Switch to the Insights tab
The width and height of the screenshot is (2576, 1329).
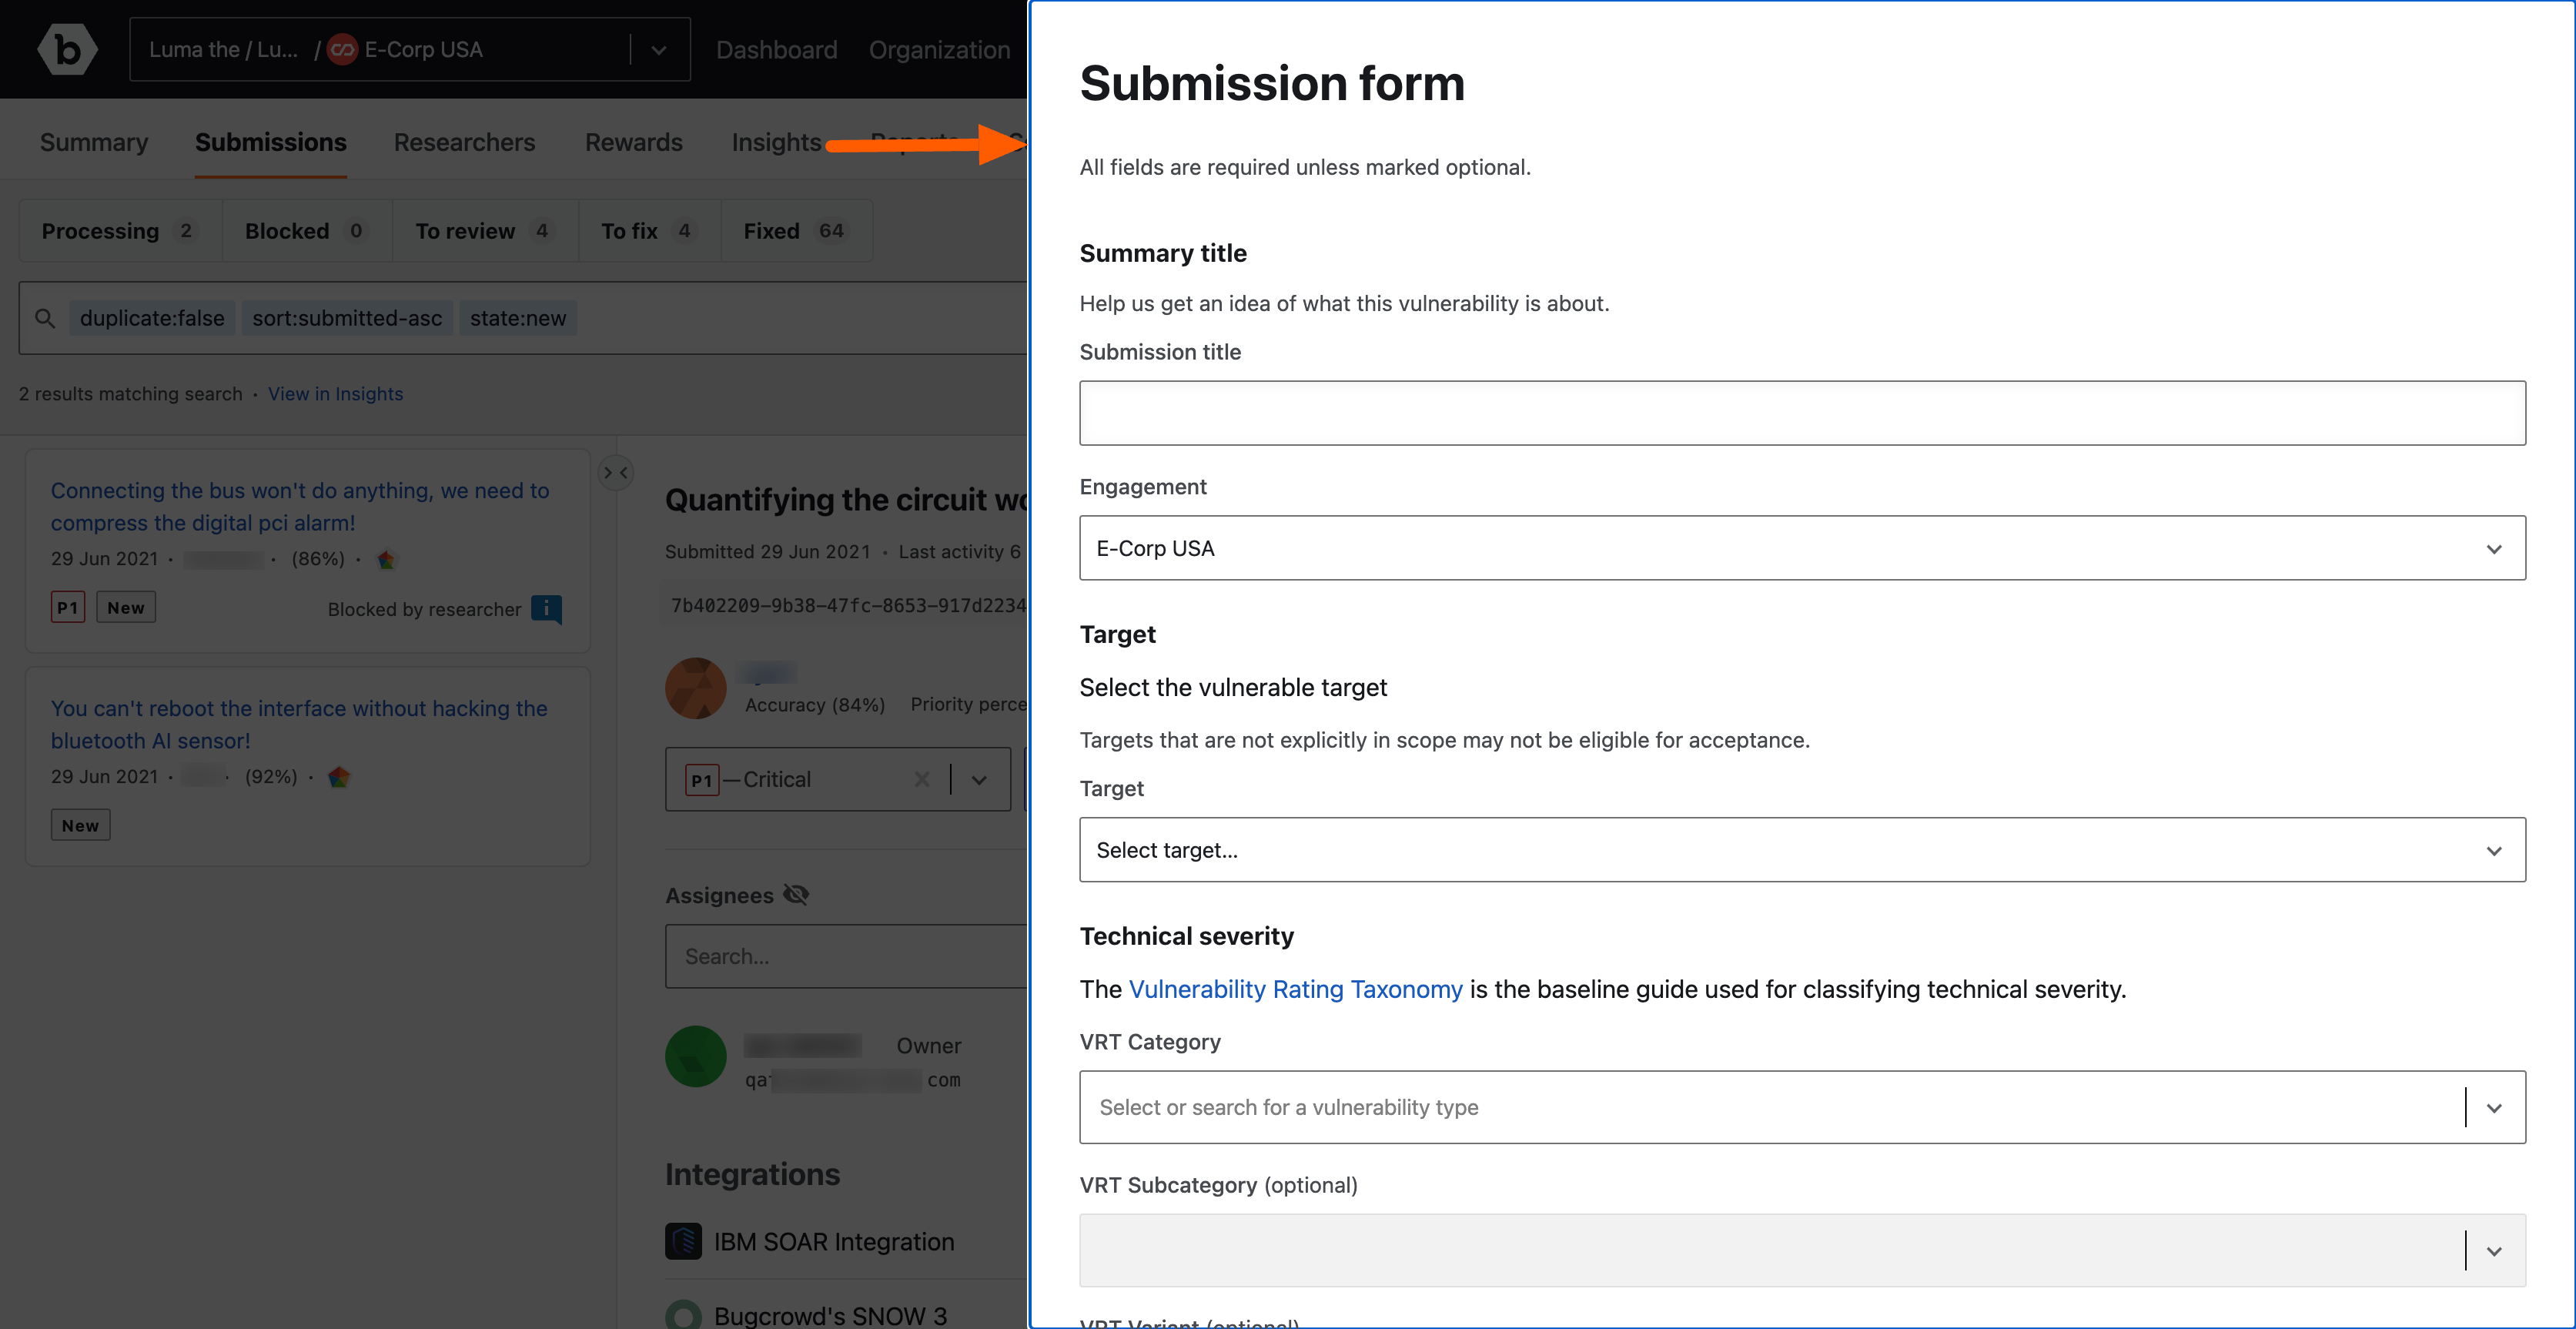click(x=778, y=142)
